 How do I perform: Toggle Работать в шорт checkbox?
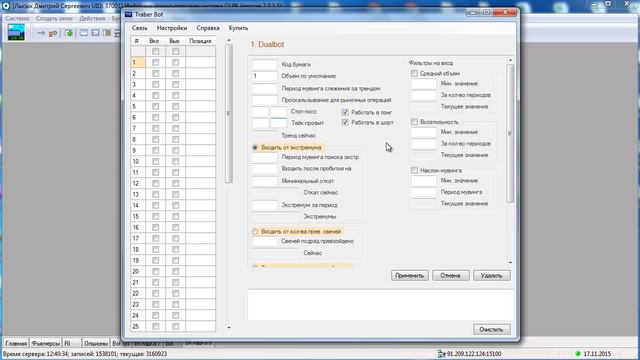(345, 122)
